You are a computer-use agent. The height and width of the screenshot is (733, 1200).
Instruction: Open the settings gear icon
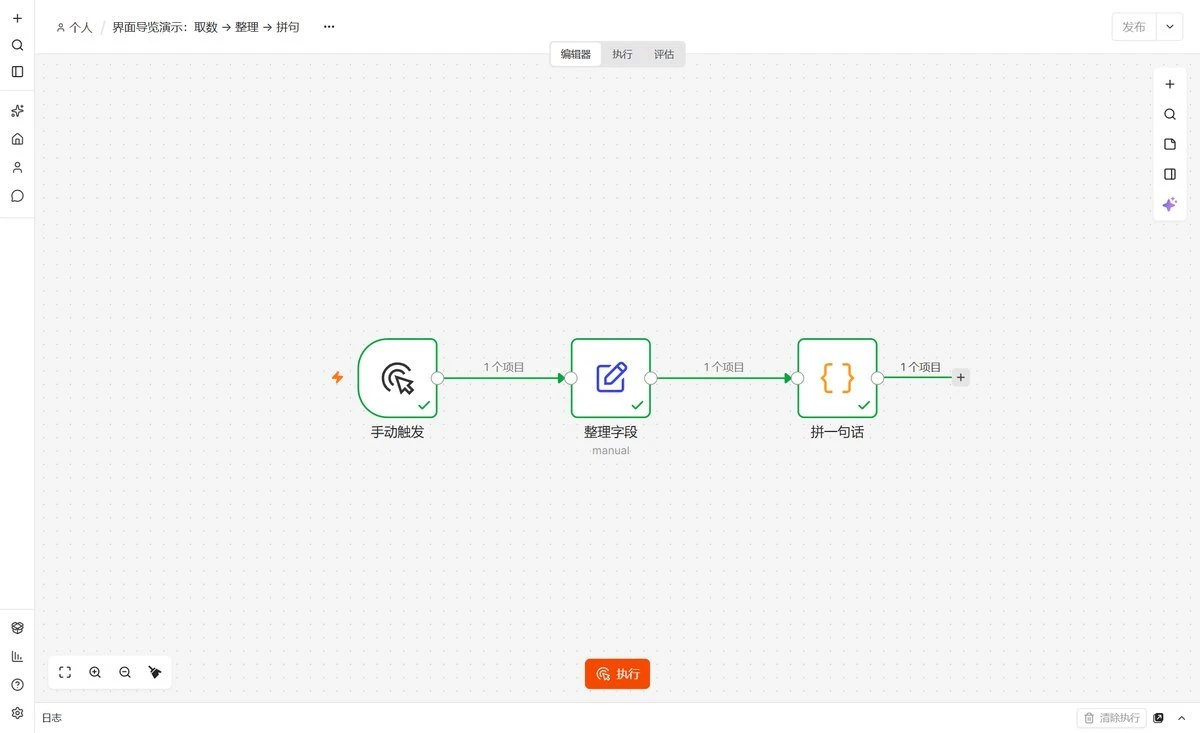(17, 713)
